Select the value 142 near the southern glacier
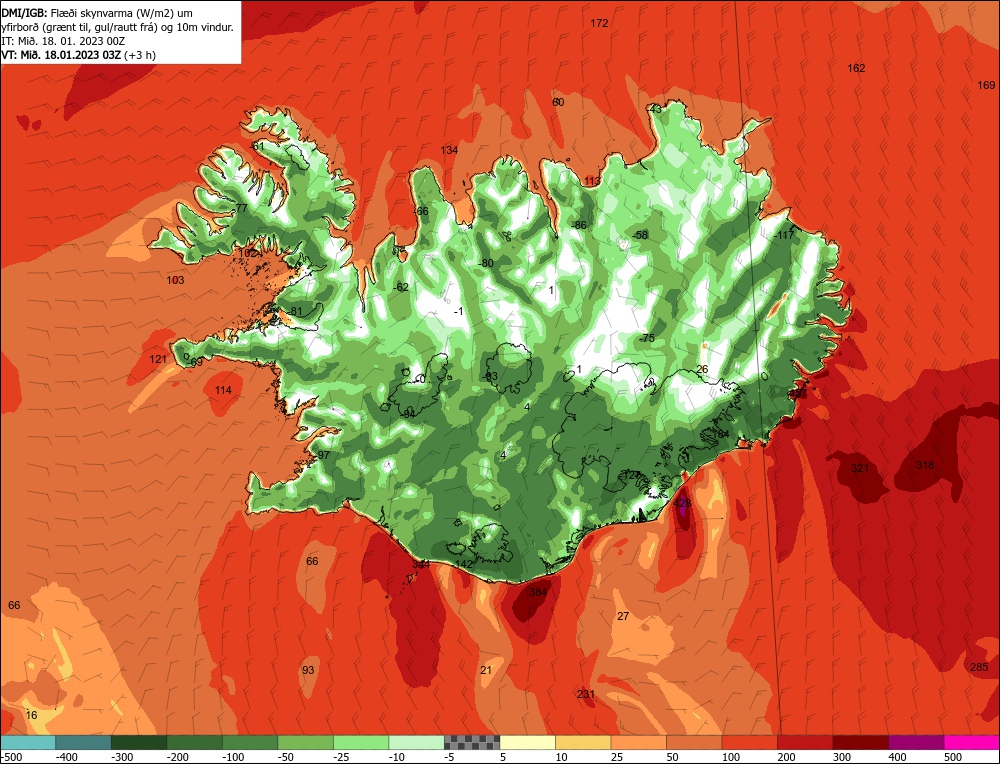1000x764 pixels. point(464,564)
